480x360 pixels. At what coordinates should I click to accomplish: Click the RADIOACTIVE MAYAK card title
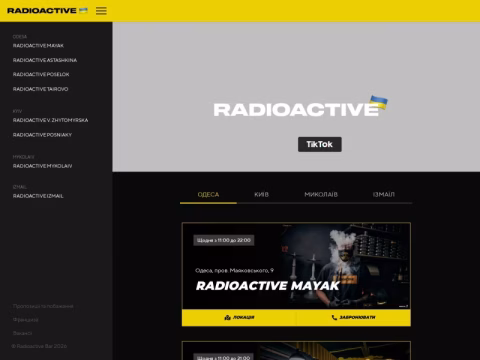268,286
